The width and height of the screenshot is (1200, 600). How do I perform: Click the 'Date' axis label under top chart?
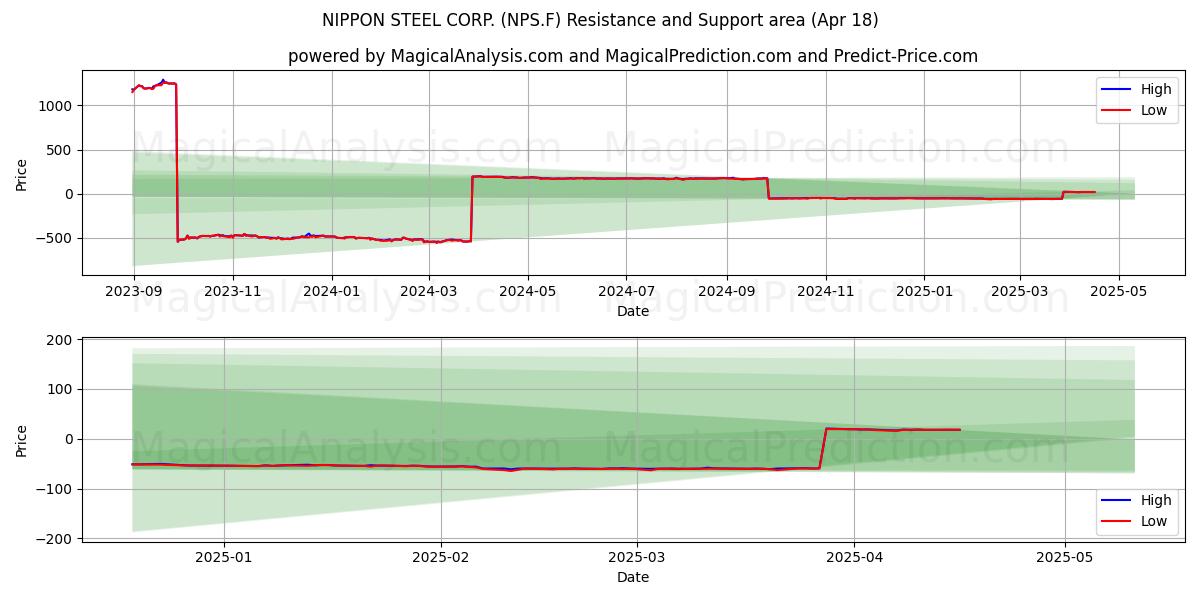(x=633, y=311)
